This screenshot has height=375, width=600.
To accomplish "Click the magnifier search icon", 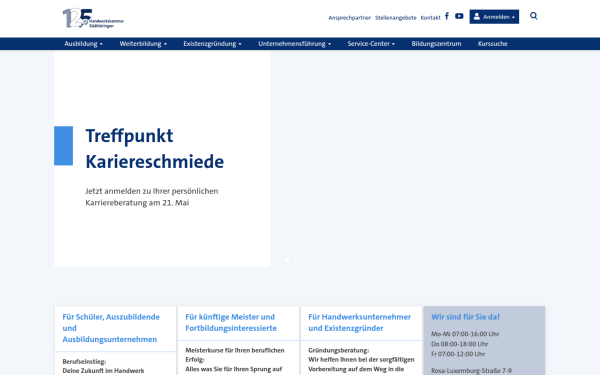I will (x=533, y=16).
